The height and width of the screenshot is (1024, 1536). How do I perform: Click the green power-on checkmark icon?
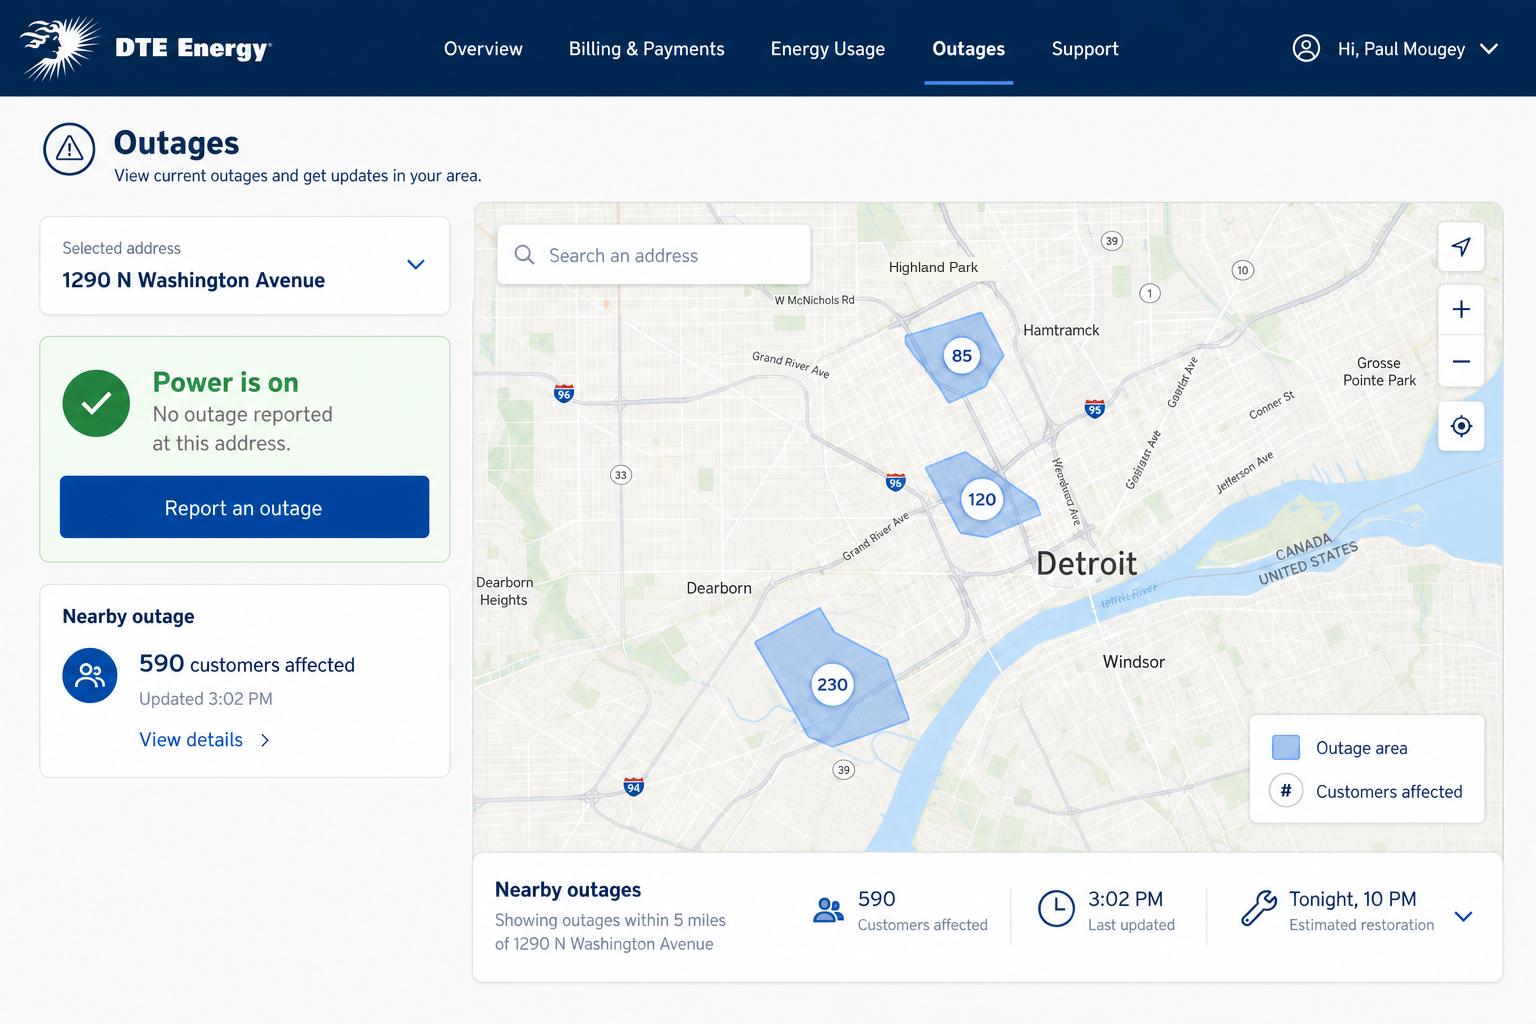pyautogui.click(x=96, y=403)
